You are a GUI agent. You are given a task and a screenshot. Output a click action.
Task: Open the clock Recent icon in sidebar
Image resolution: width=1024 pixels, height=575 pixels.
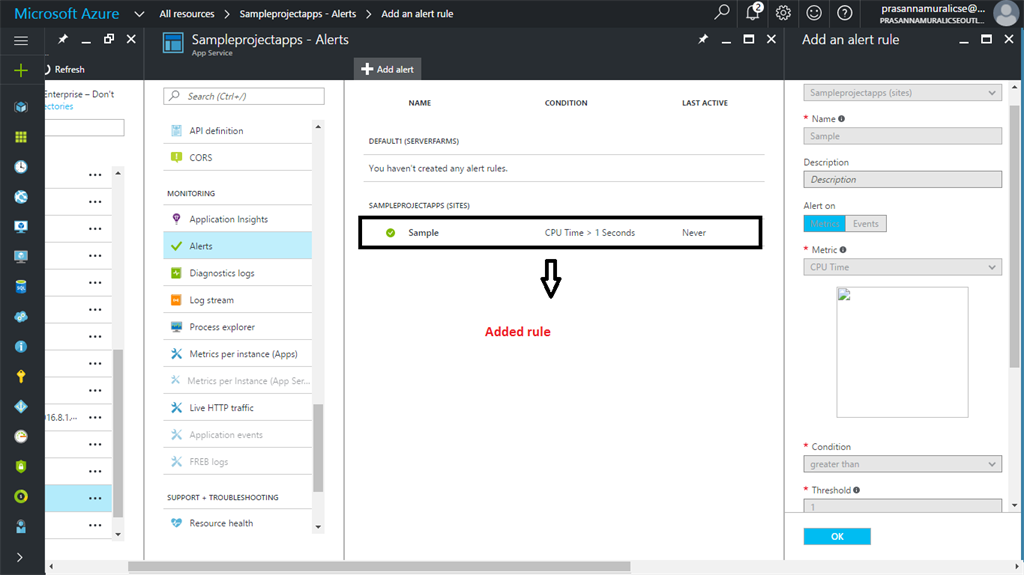pos(21,167)
